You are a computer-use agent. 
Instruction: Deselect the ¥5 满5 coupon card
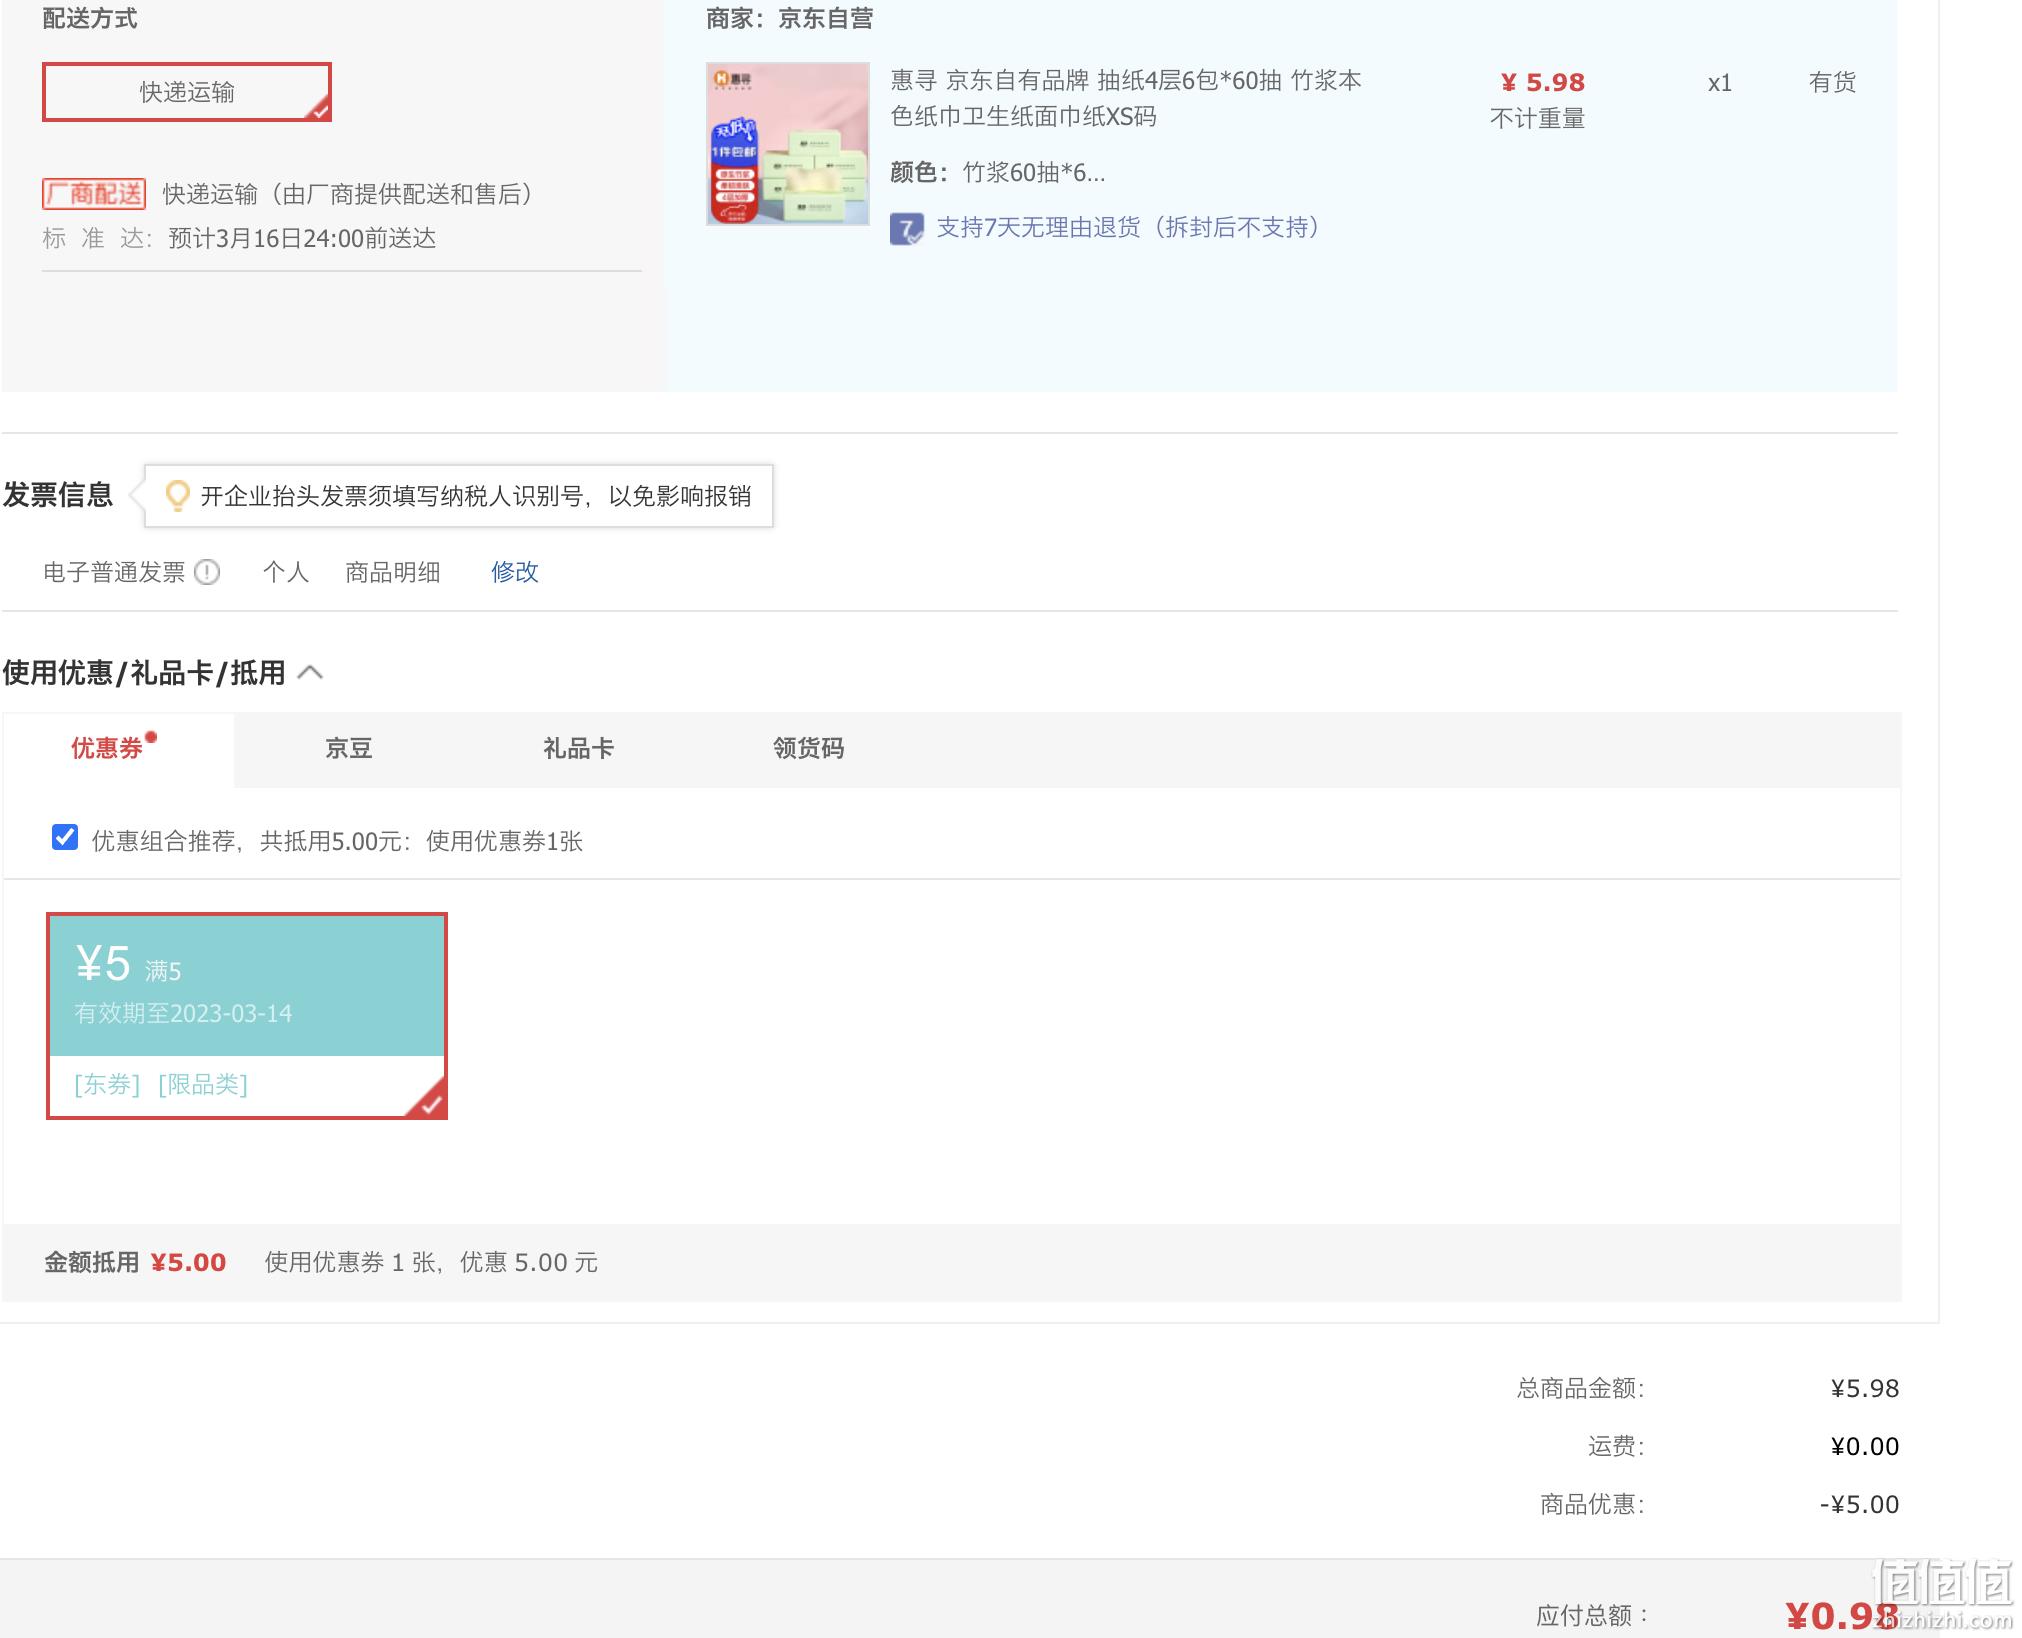(x=247, y=1016)
